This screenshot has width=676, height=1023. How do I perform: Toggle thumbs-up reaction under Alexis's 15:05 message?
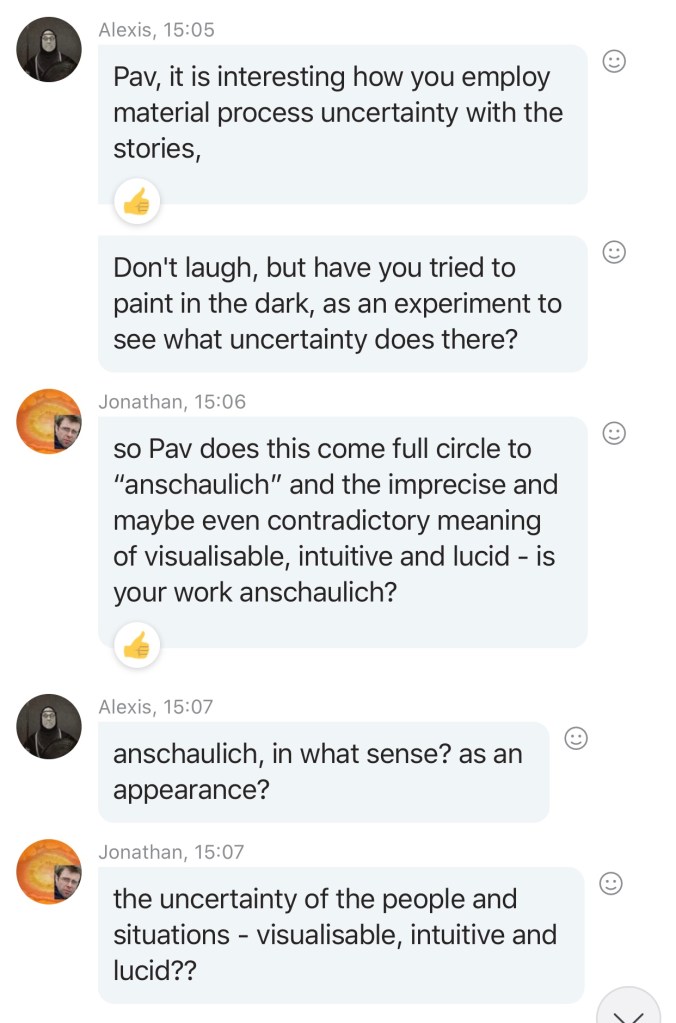click(x=135, y=204)
